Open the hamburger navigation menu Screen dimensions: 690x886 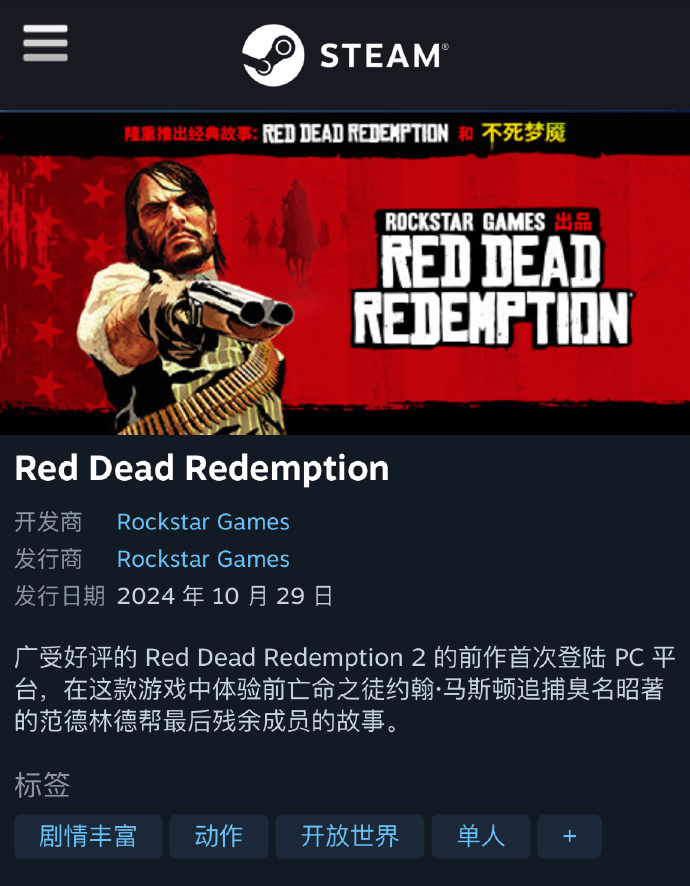pos(45,43)
